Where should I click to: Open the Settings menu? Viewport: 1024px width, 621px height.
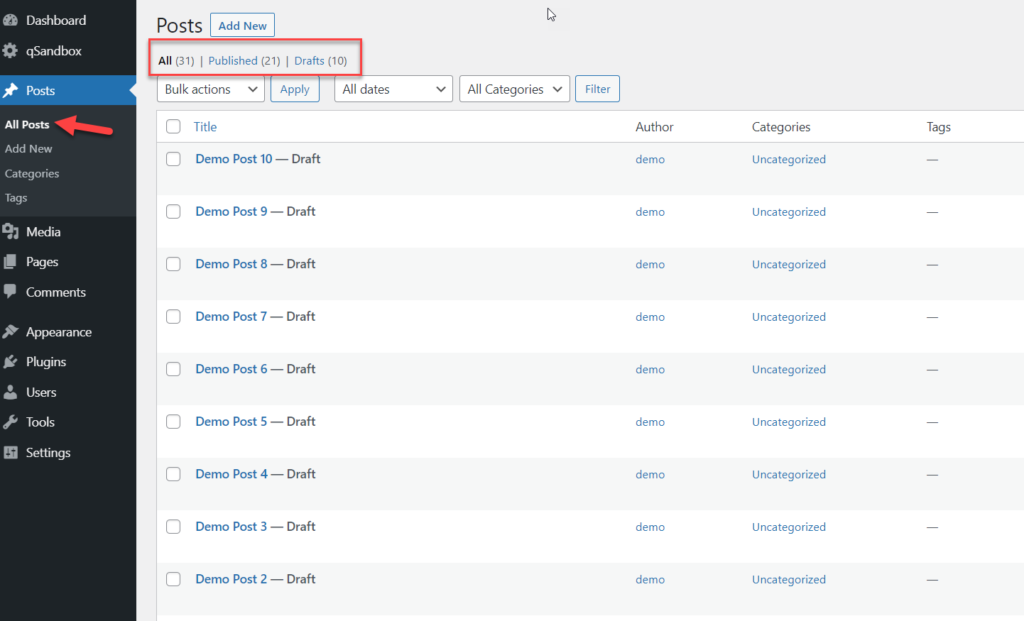48,453
